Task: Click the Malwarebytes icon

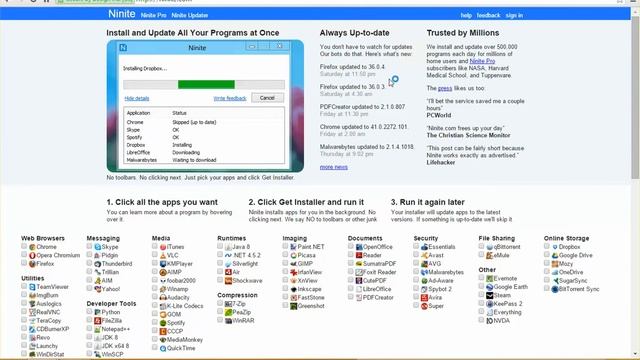Action: click(424, 272)
